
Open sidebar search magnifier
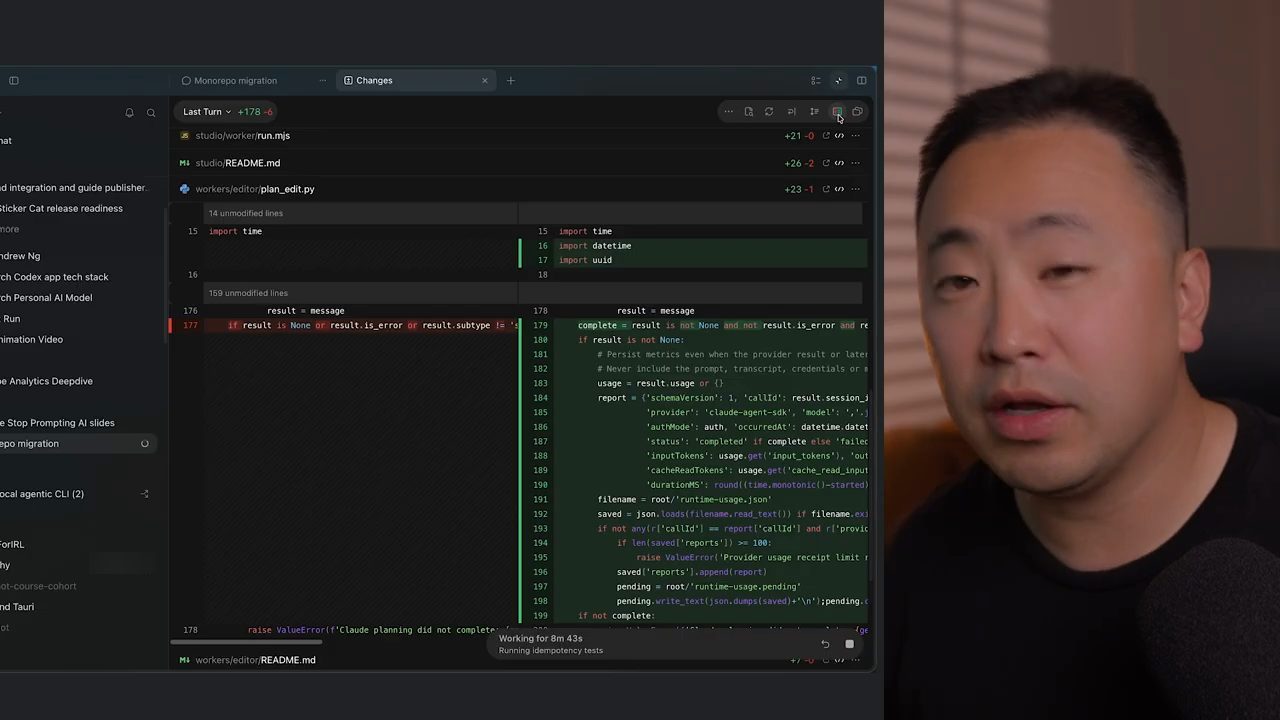[151, 112]
